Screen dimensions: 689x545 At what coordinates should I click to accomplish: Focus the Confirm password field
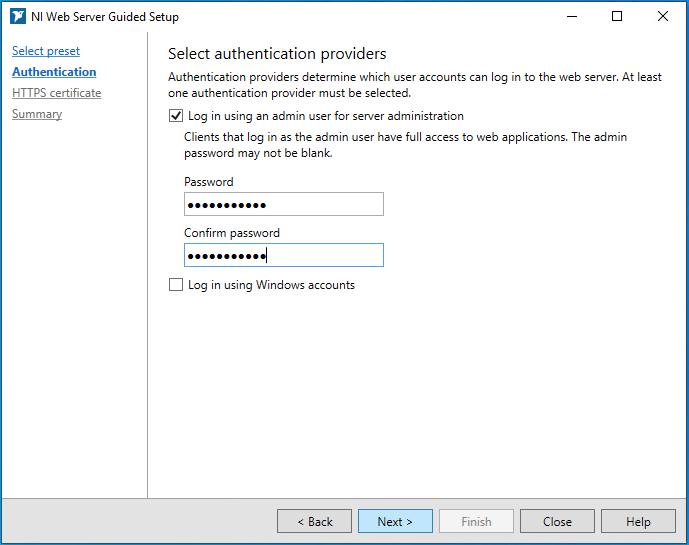tap(283, 255)
